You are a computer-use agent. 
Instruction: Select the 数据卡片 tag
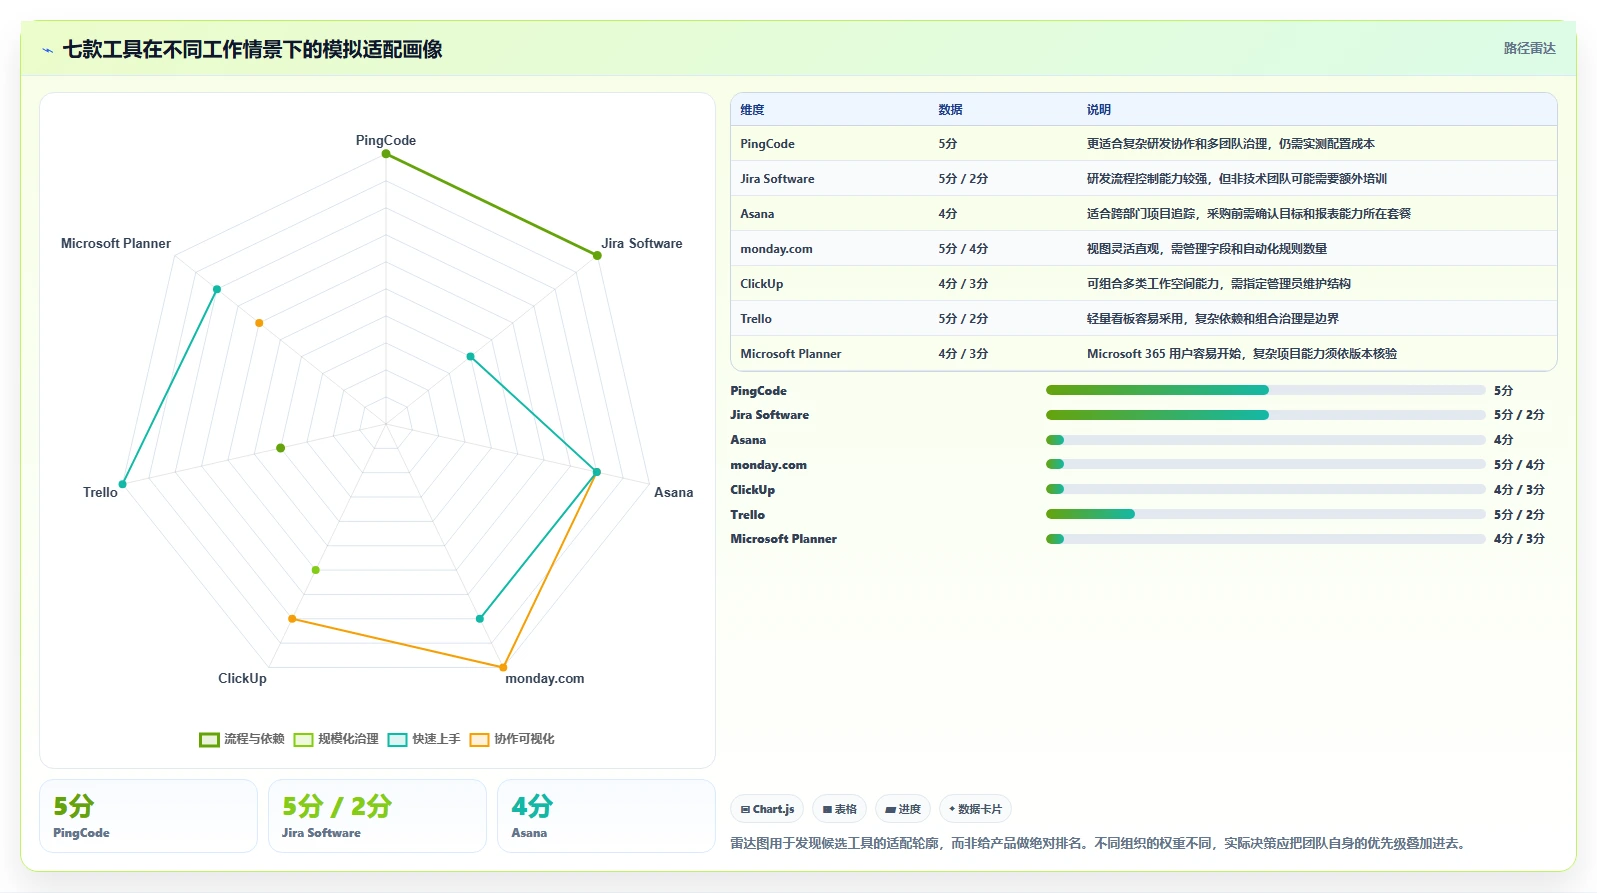(x=975, y=809)
